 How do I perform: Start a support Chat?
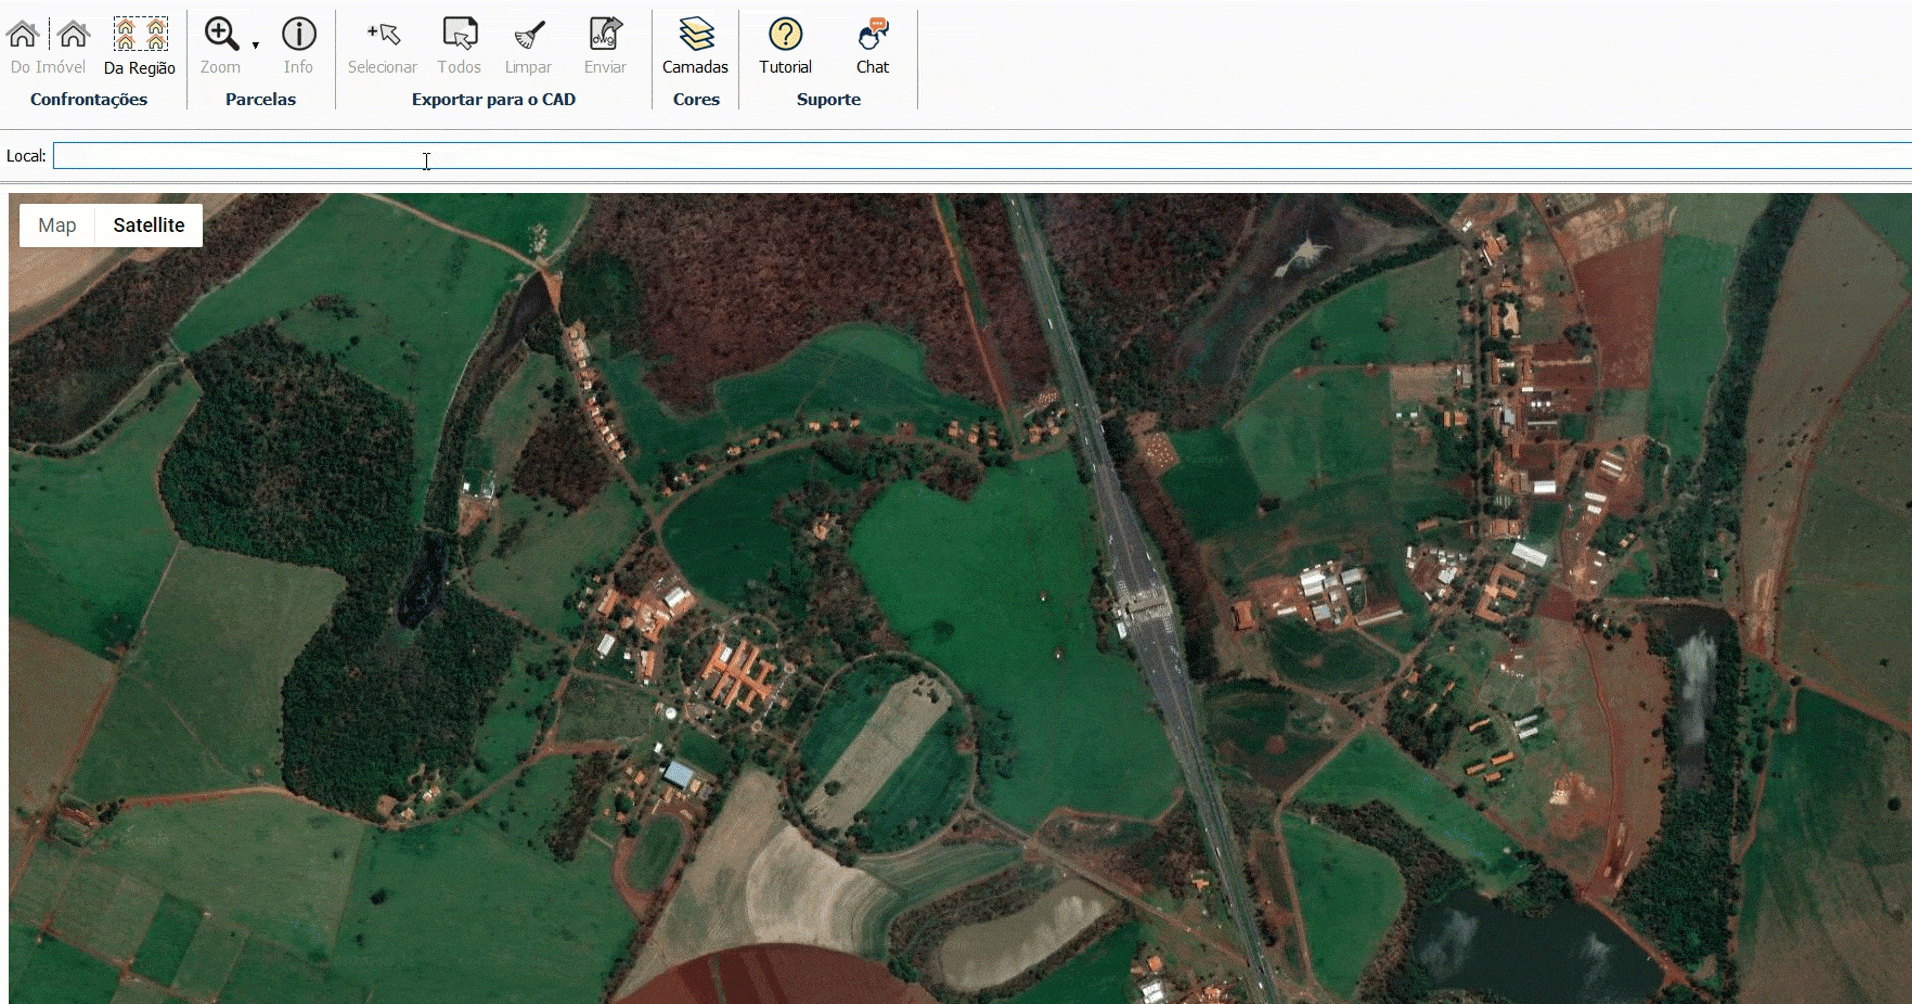pos(872,46)
